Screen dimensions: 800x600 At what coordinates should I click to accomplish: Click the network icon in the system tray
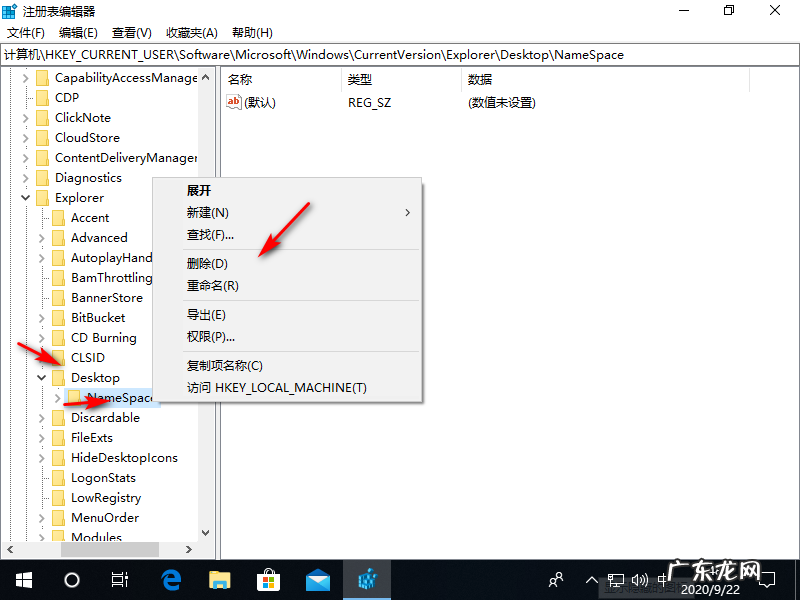[616, 579]
